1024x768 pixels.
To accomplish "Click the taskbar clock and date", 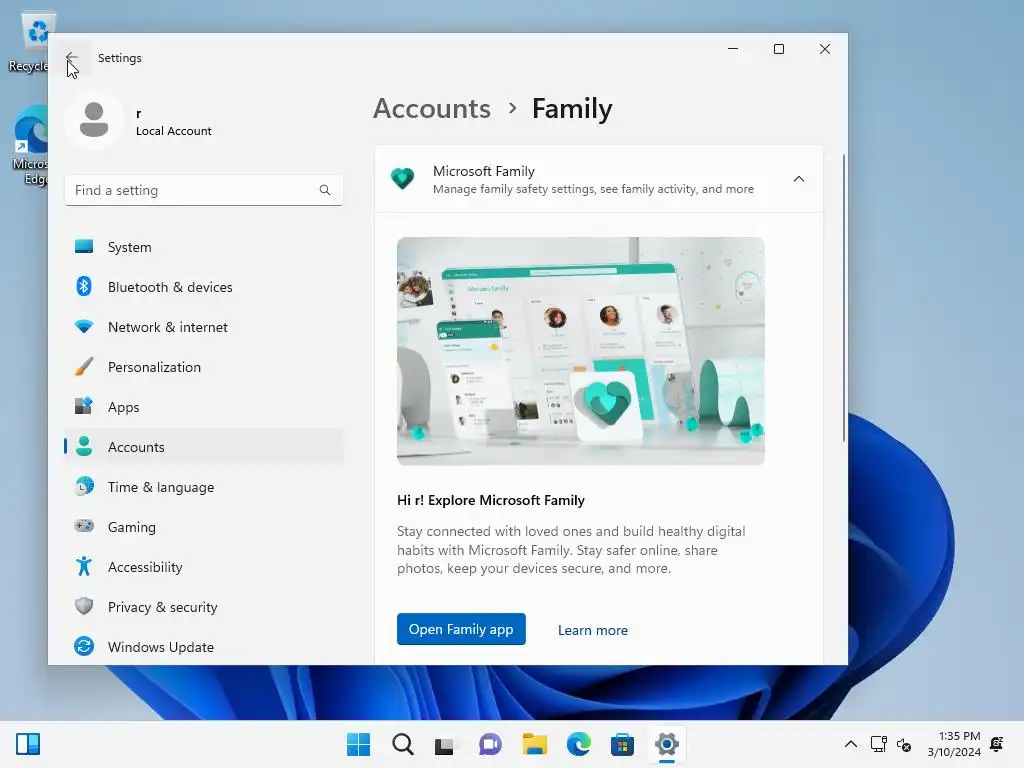I will pos(954,744).
